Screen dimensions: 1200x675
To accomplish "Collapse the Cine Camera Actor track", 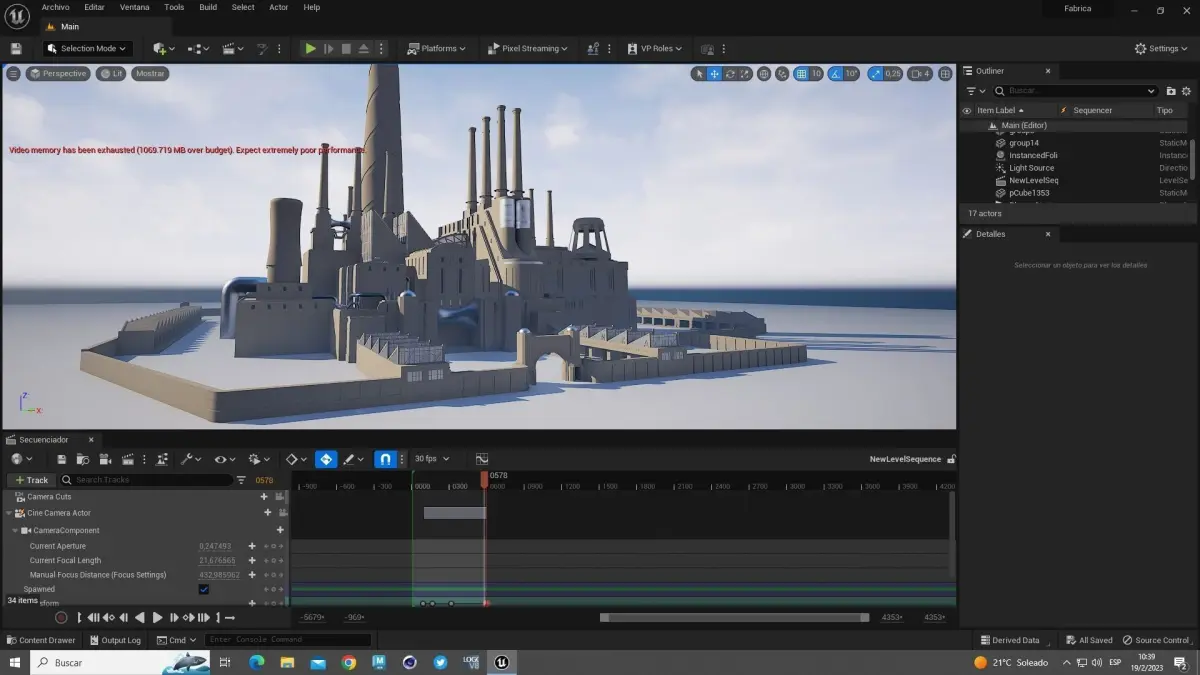I will click(x=9, y=513).
